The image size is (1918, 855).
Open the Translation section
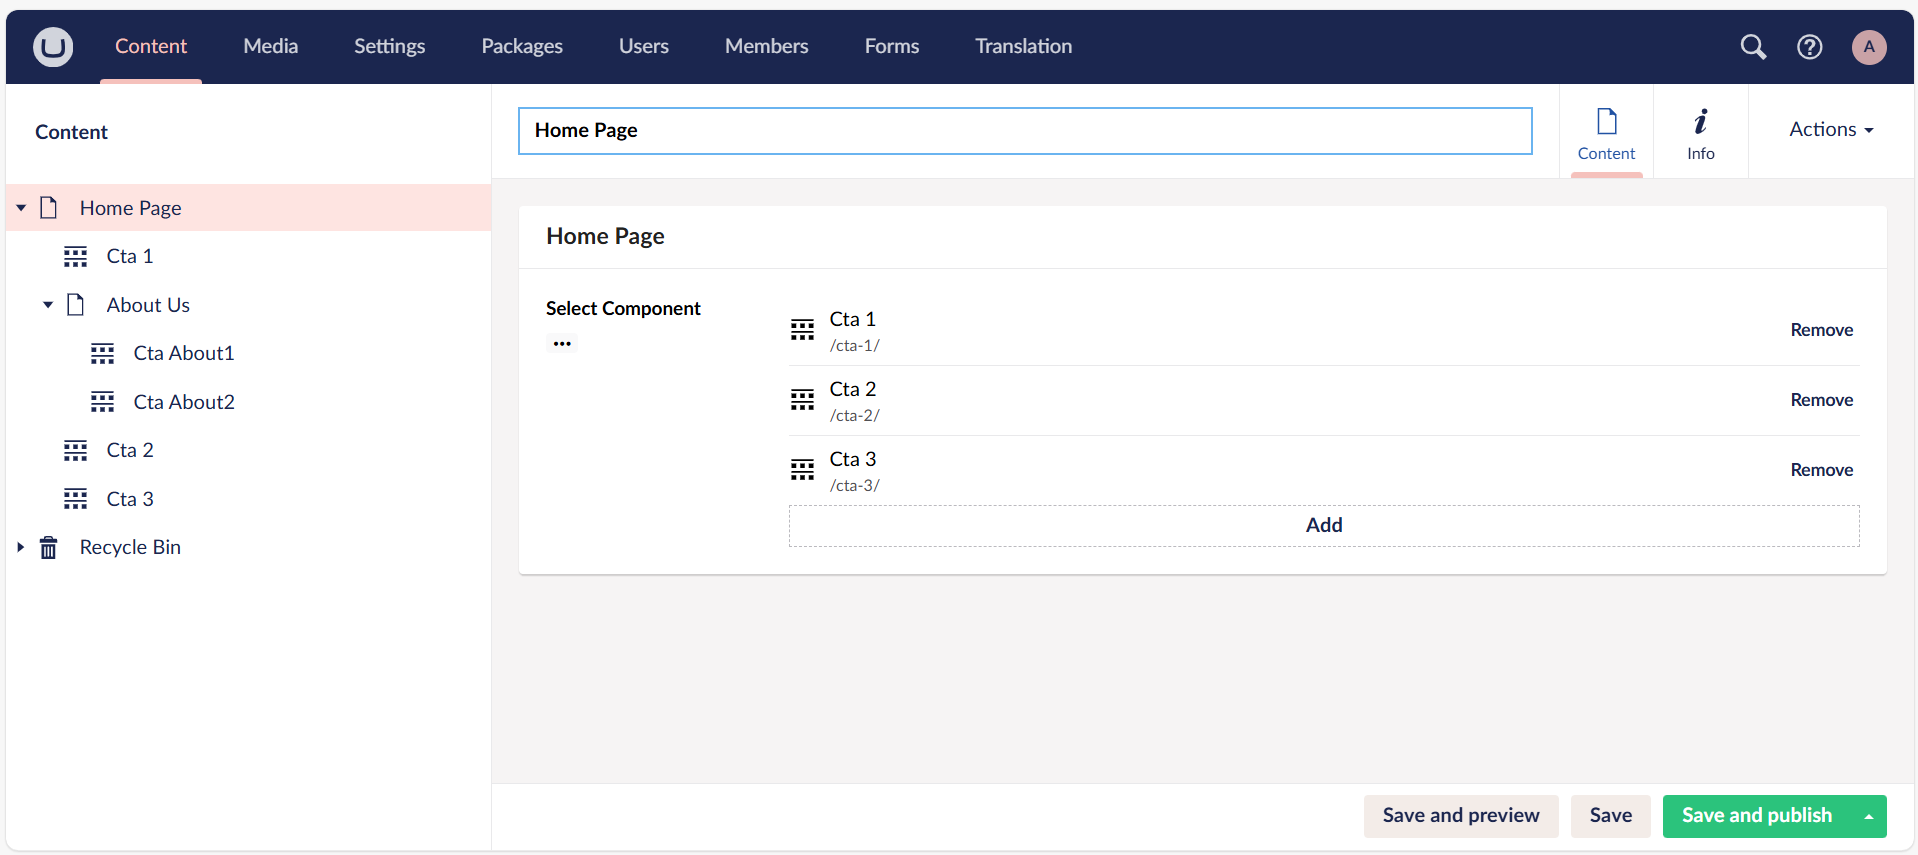1024,46
